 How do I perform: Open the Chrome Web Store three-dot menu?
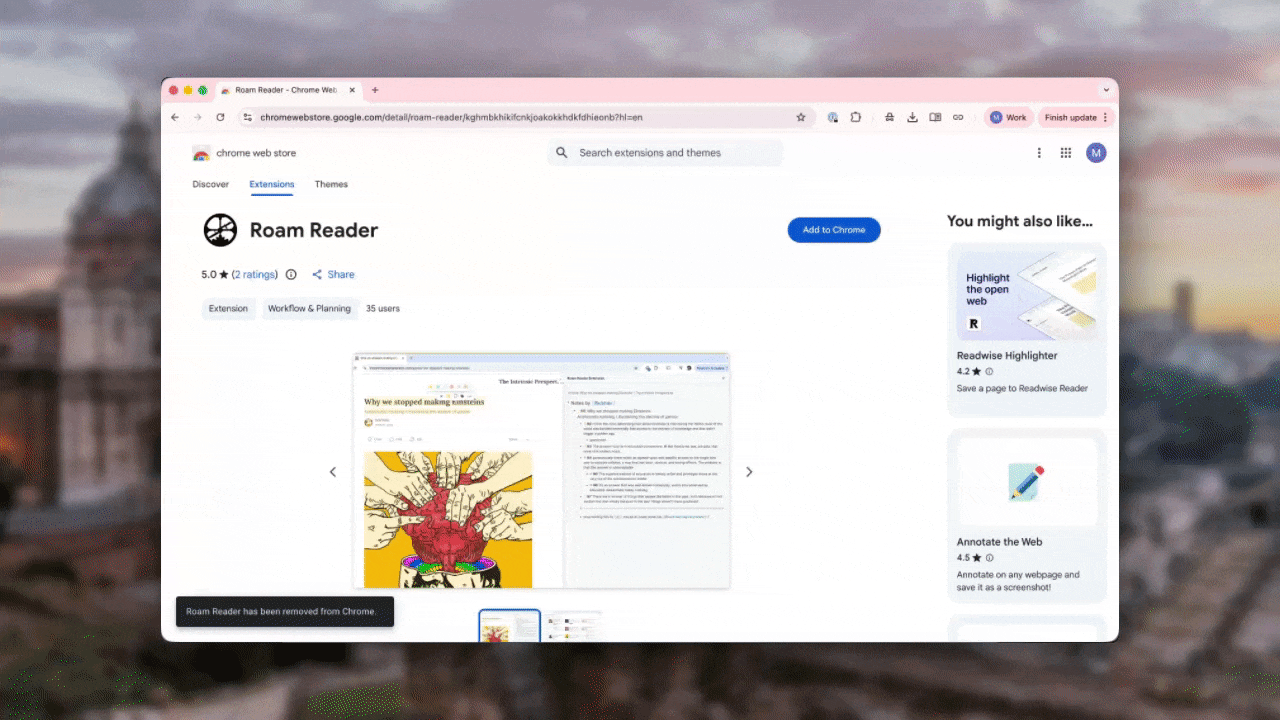(x=1039, y=153)
